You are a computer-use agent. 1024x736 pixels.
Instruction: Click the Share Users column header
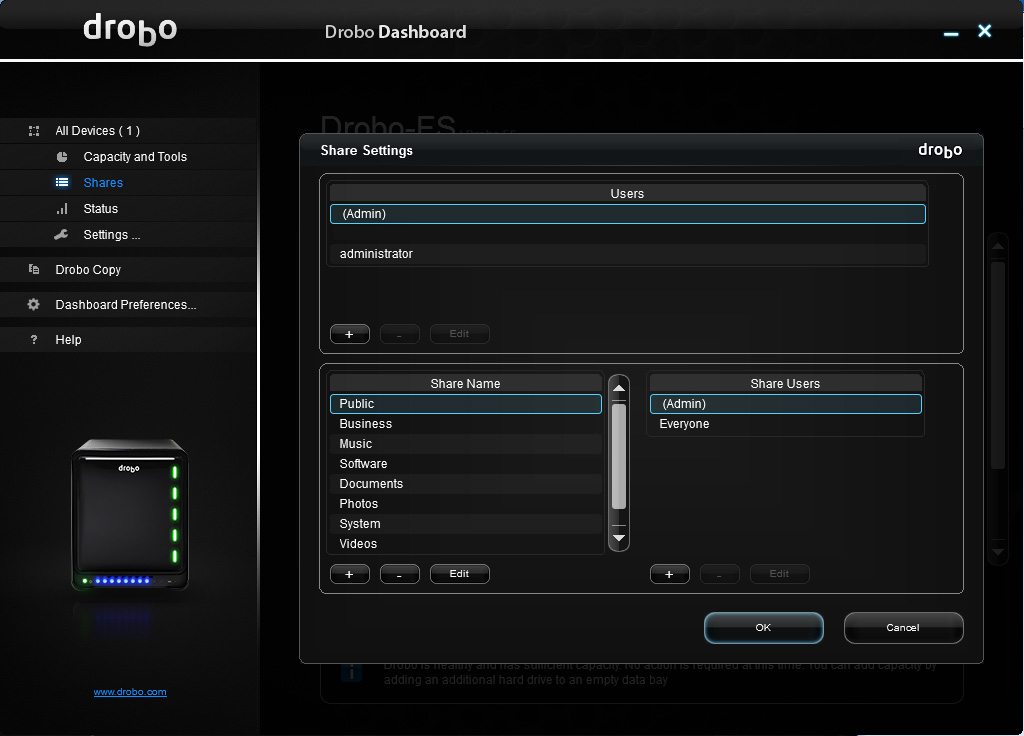pyautogui.click(x=786, y=383)
